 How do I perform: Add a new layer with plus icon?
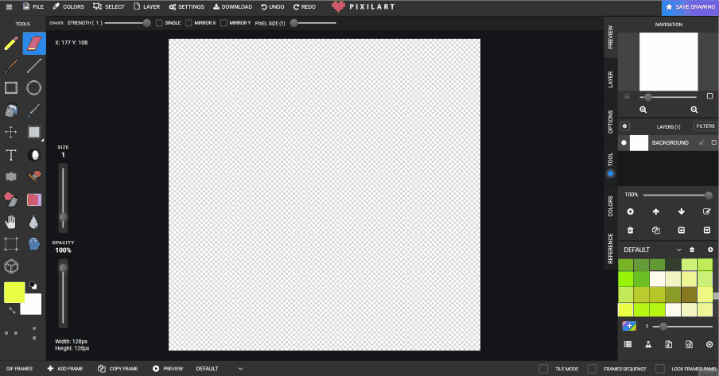tap(631, 211)
